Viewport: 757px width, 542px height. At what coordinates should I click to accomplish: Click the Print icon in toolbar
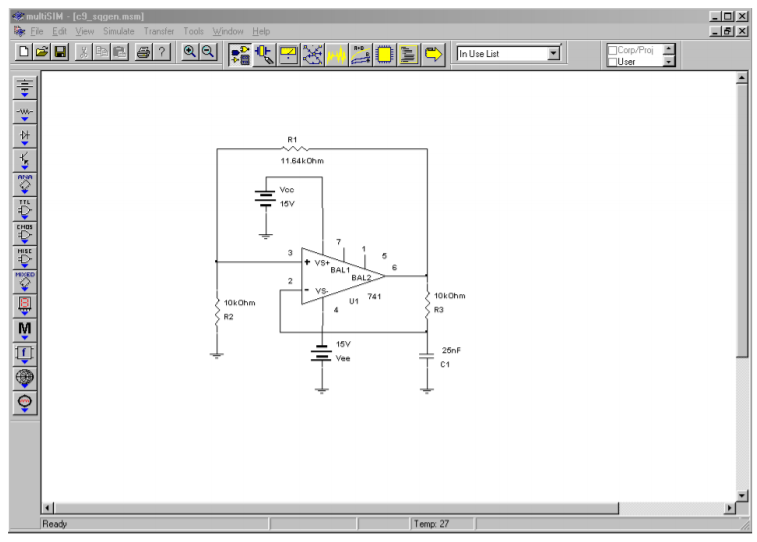(143, 53)
